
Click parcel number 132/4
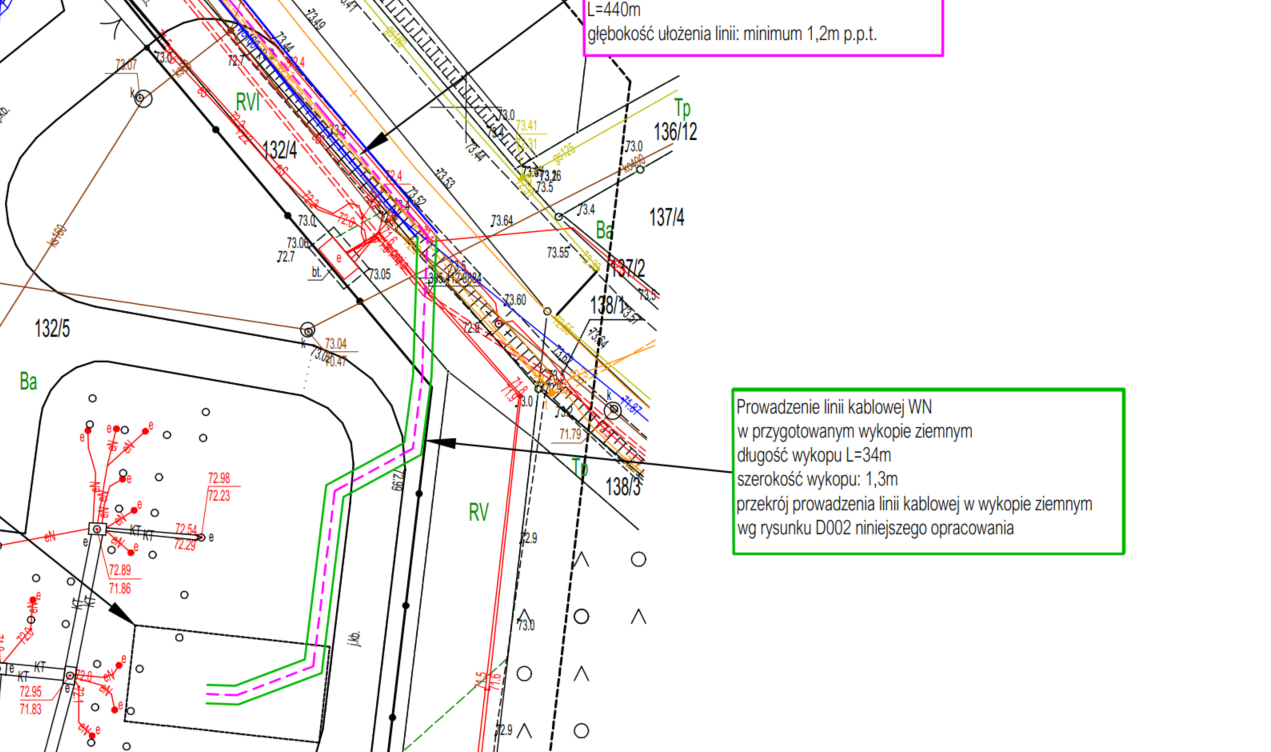pos(280,150)
